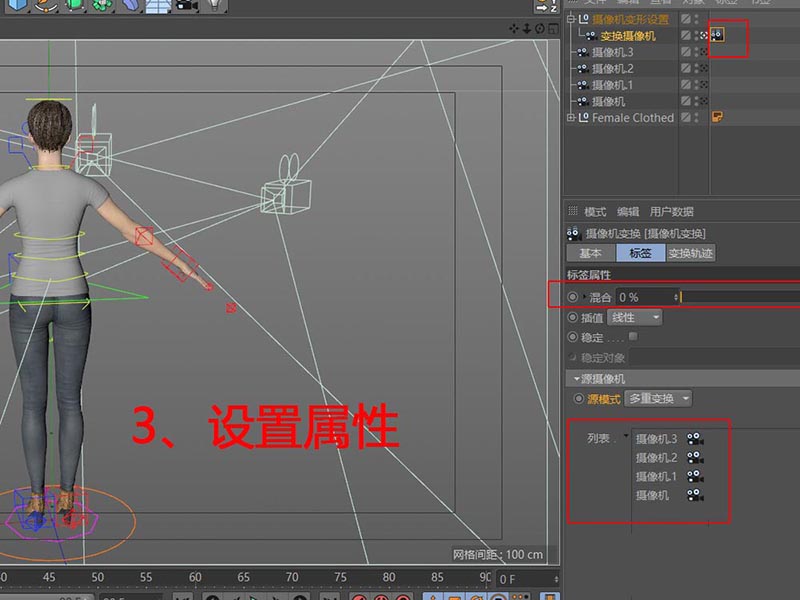Open the 编辑 menu above the attribute panel
This screenshot has height=600, width=800.
tap(628, 211)
